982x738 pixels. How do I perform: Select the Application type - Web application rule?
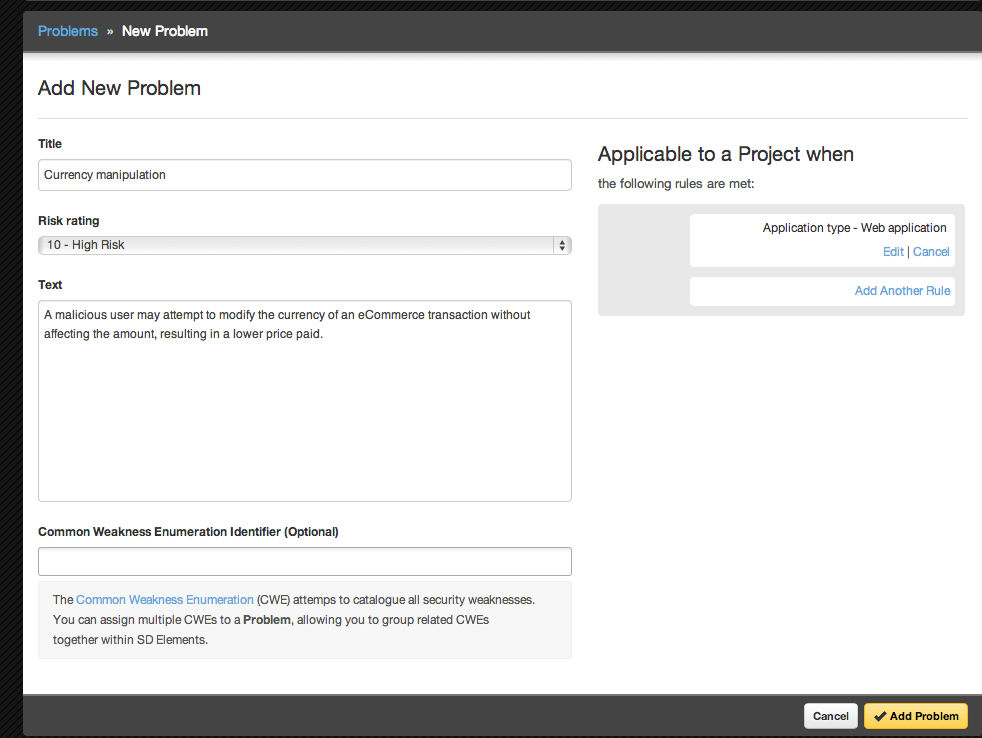coord(854,228)
